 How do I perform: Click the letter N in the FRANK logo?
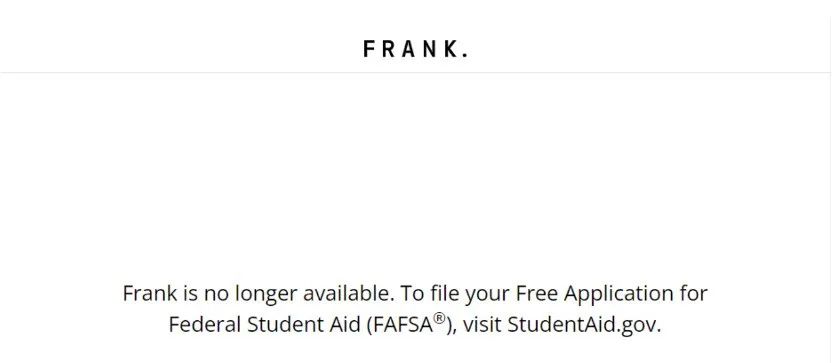click(x=430, y=49)
